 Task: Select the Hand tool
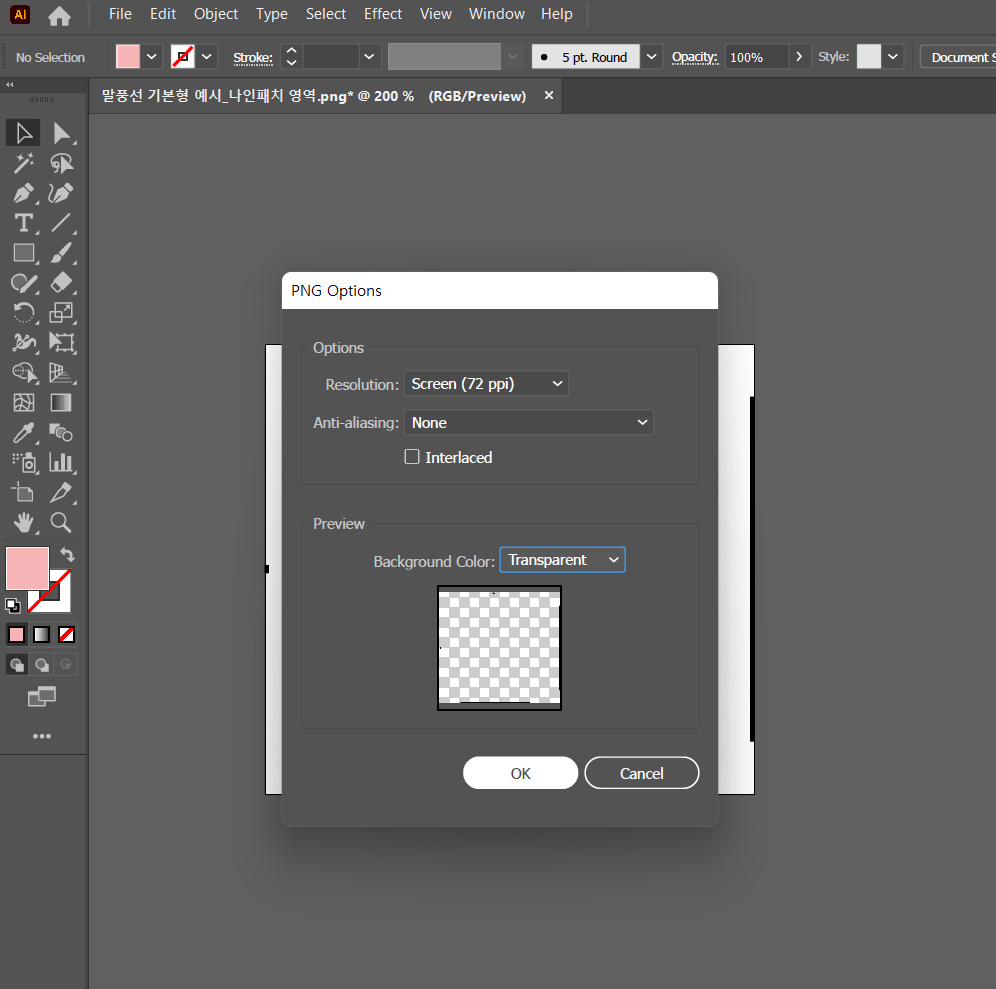tap(24, 522)
